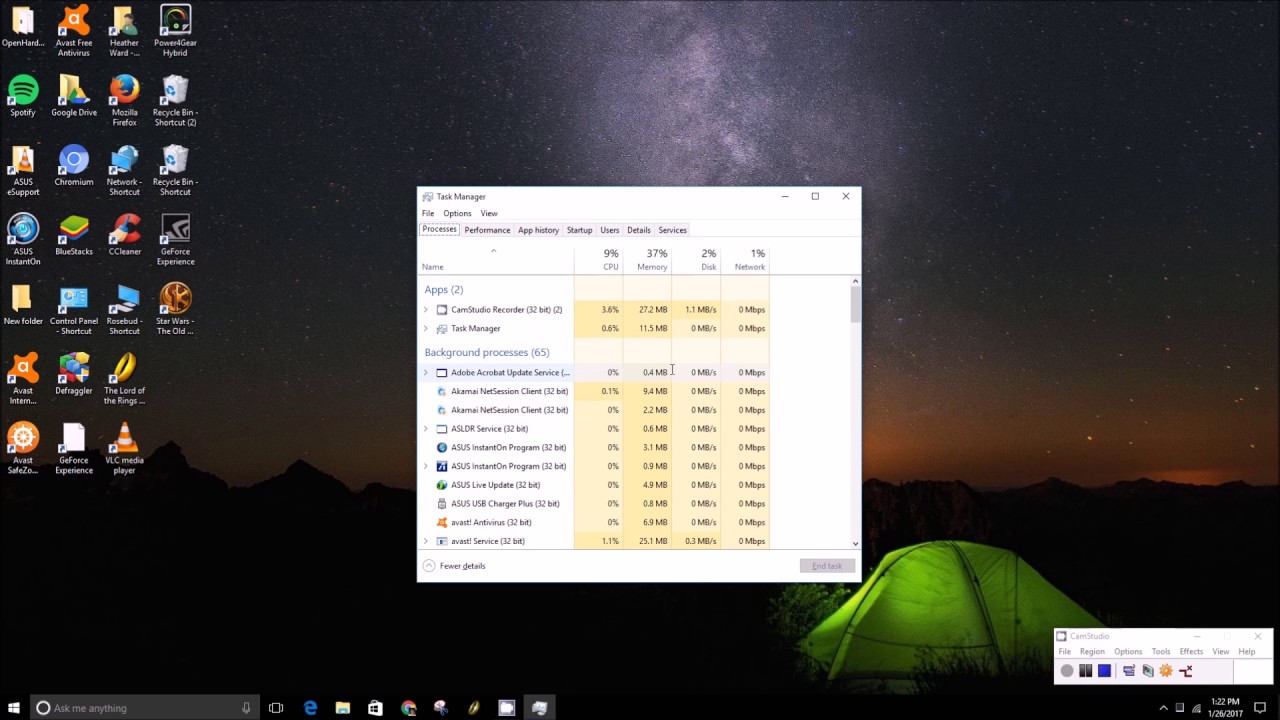Select the VLC media player desktop icon
1280x720 pixels.
tap(124, 449)
